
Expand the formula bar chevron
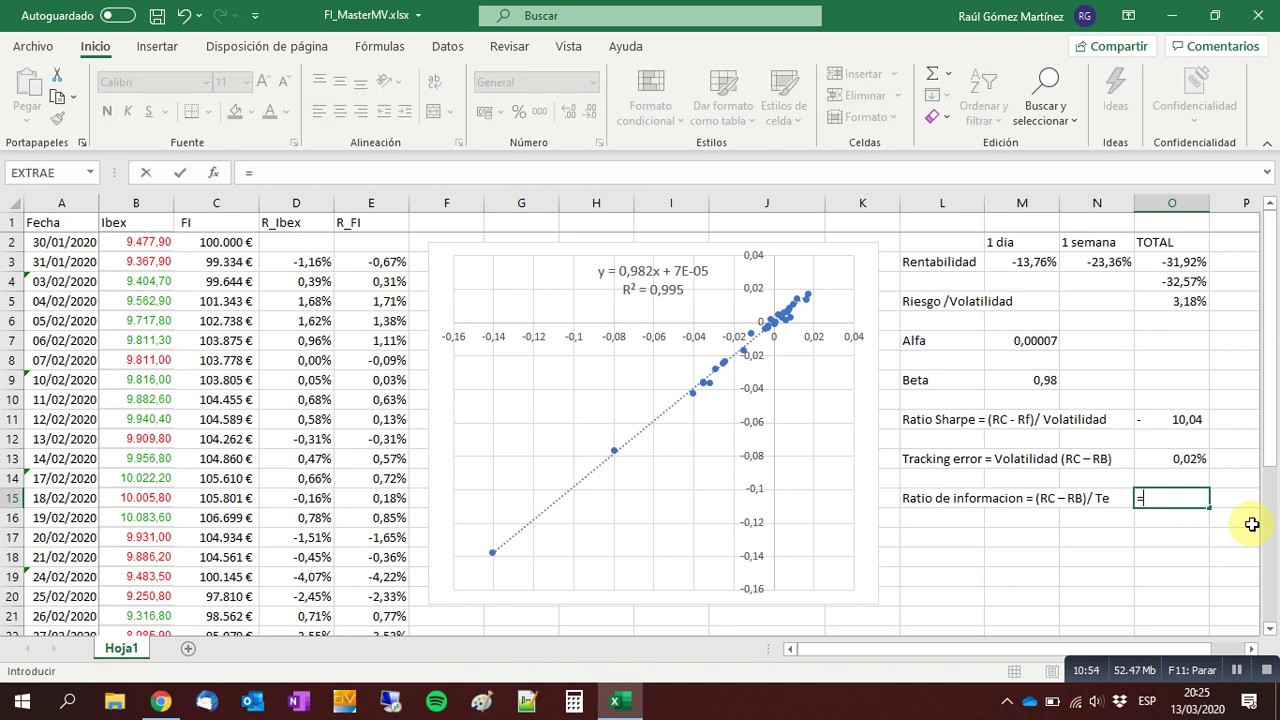pos(1268,172)
